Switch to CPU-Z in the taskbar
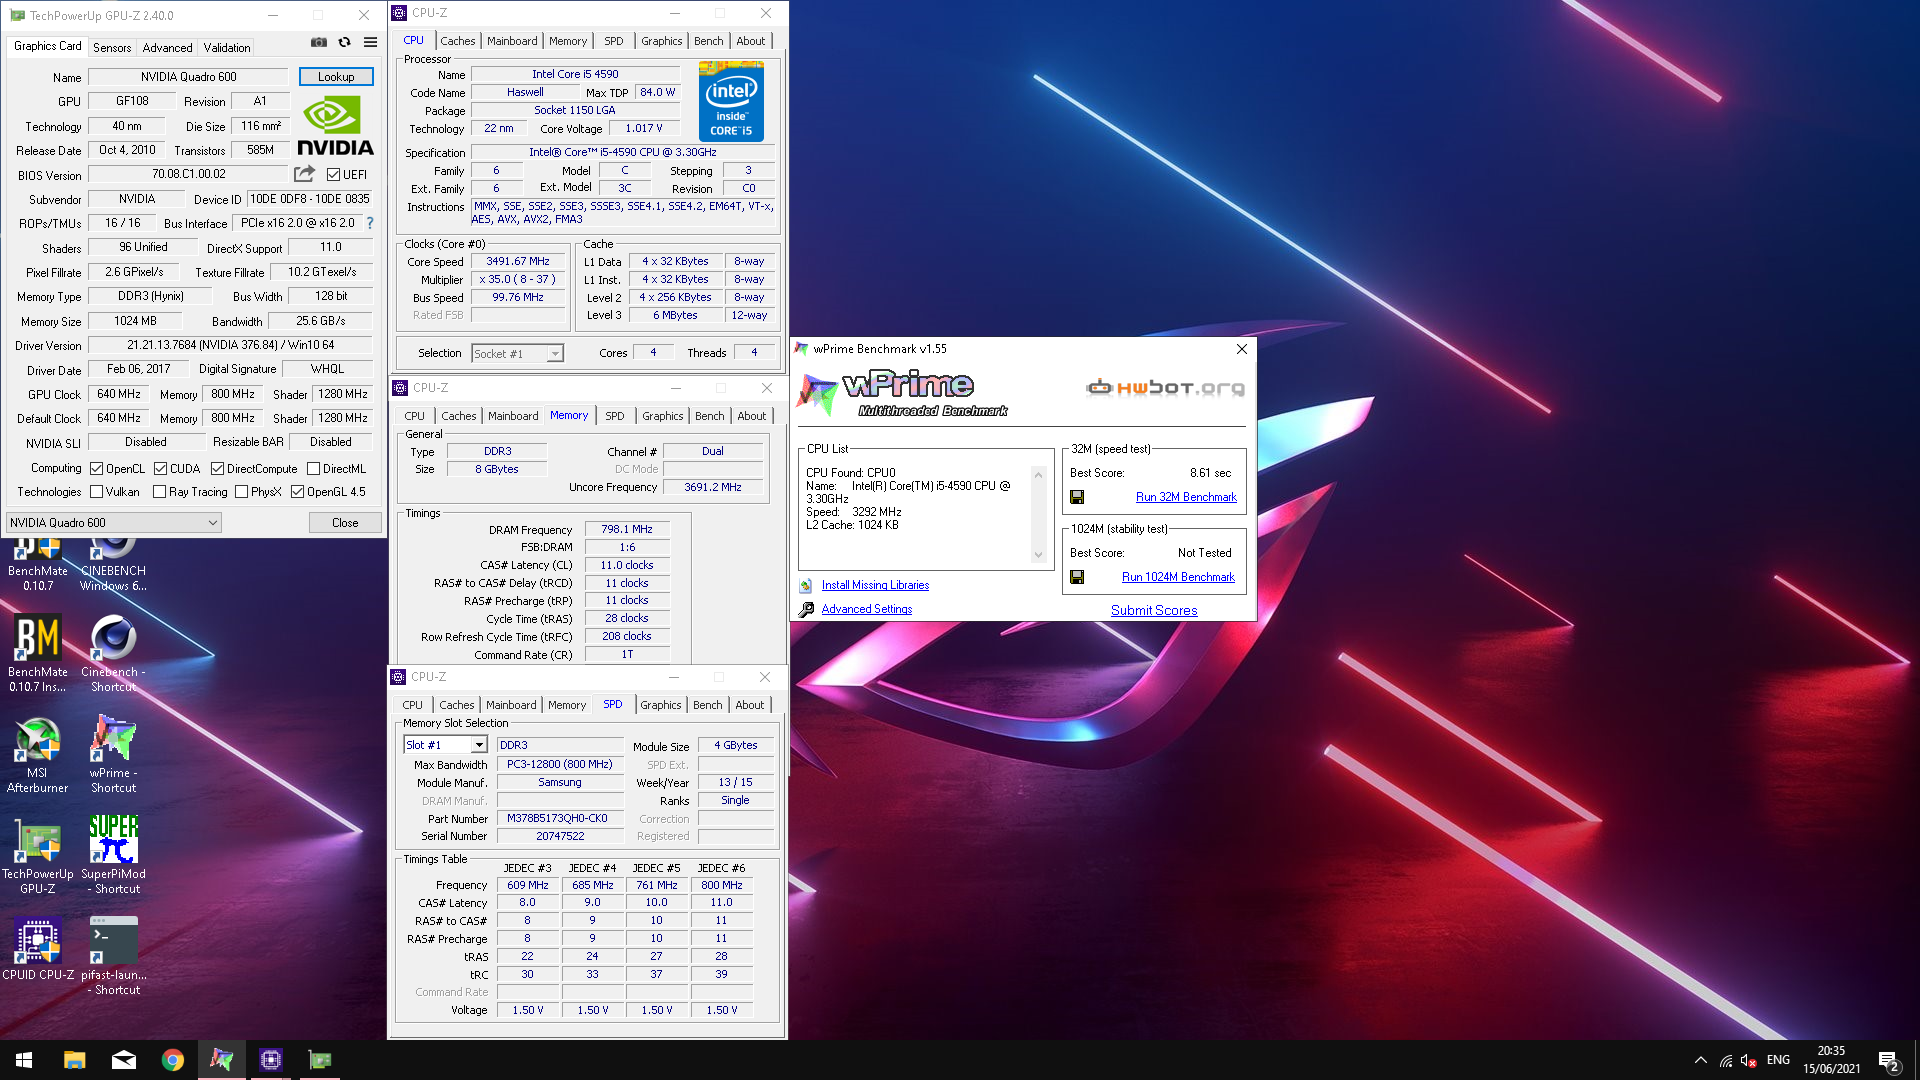1920x1080 pixels. point(270,1060)
